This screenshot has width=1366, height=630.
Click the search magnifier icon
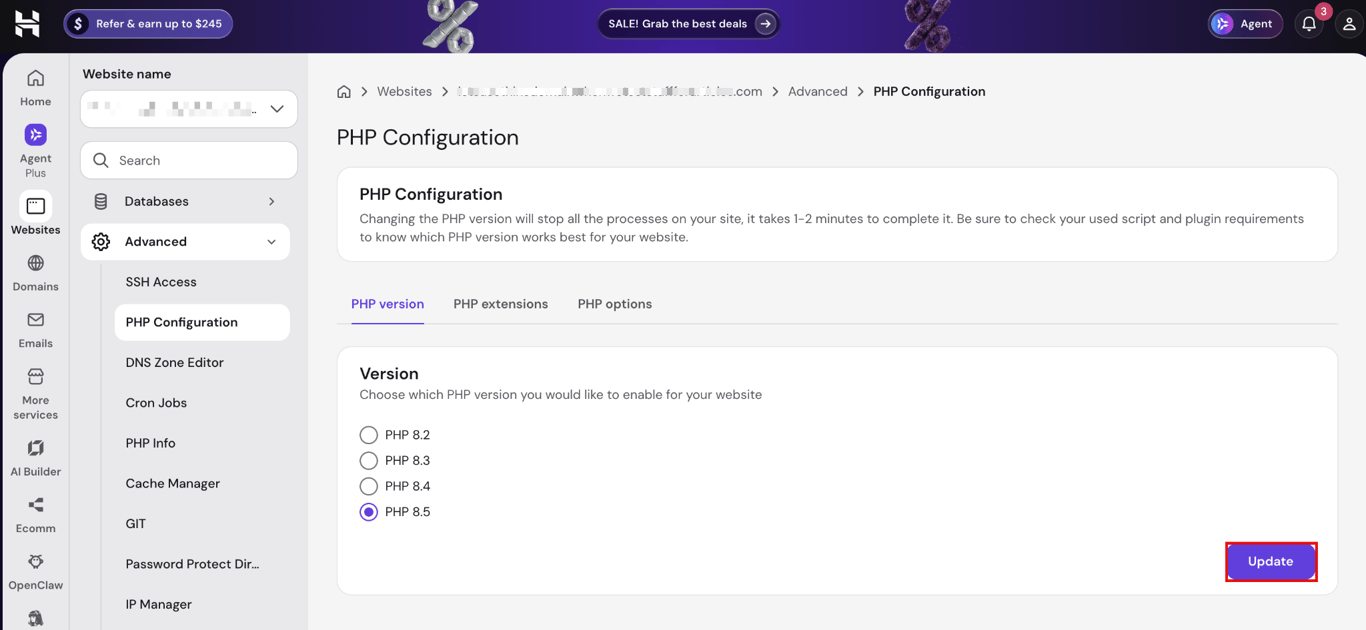tap(101, 160)
